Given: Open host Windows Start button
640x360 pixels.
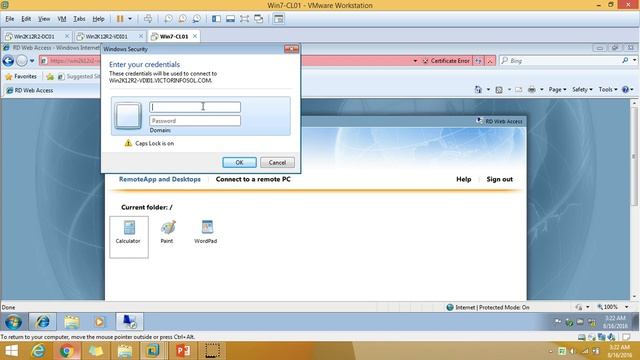Looking at the screenshot, I should [11, 351].
